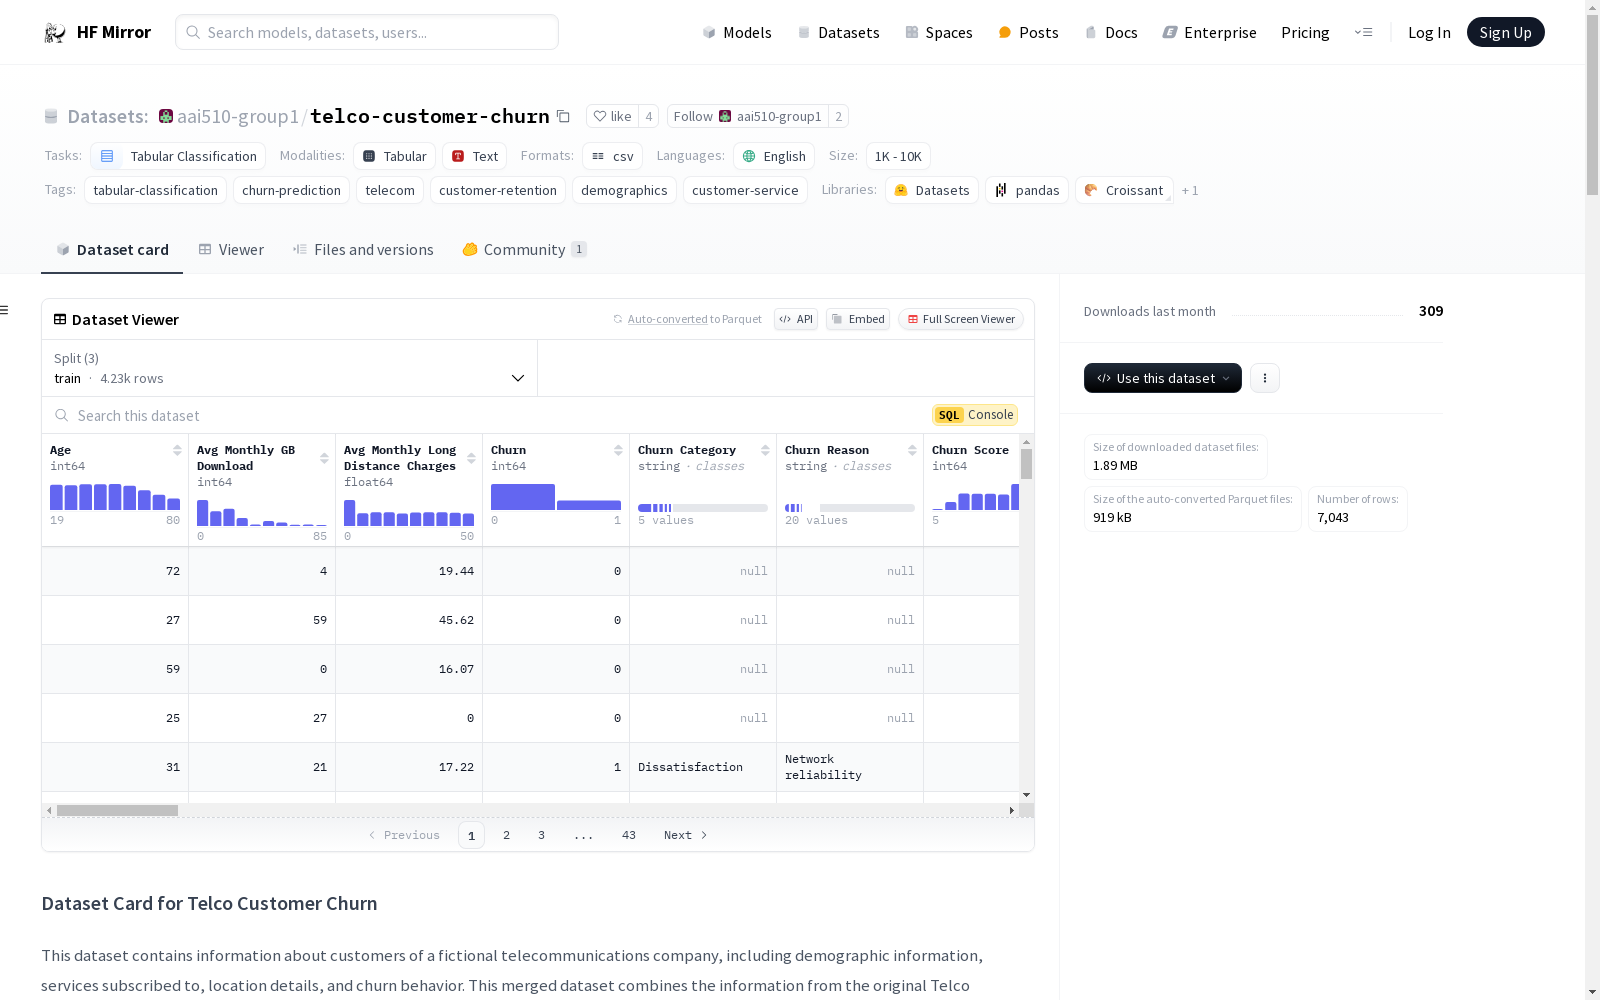Screen dimensions: 1600x1000
Task: Open the left sidebar menu icon
Action: 5,310
